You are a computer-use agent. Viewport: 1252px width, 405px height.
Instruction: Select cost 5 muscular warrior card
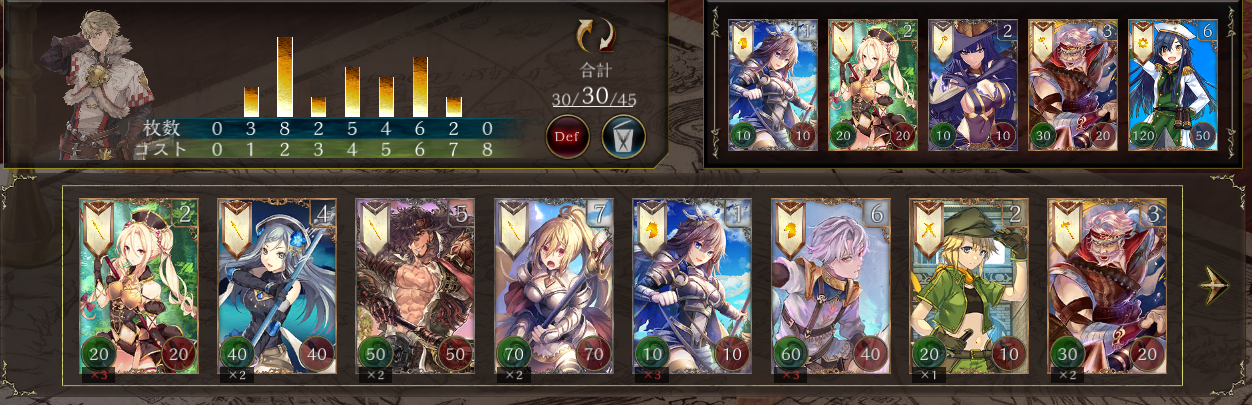tap(415, 285)
